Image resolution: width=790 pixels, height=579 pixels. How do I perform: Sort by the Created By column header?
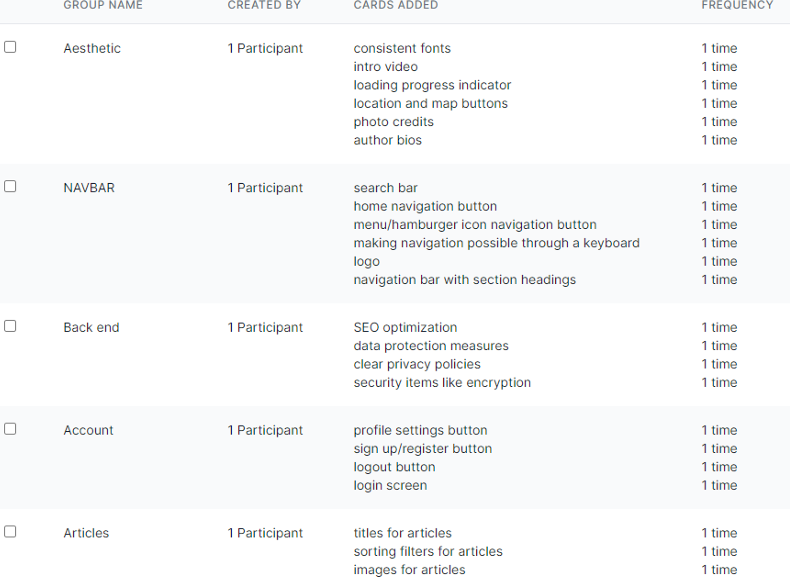click(x=264, y=5)
